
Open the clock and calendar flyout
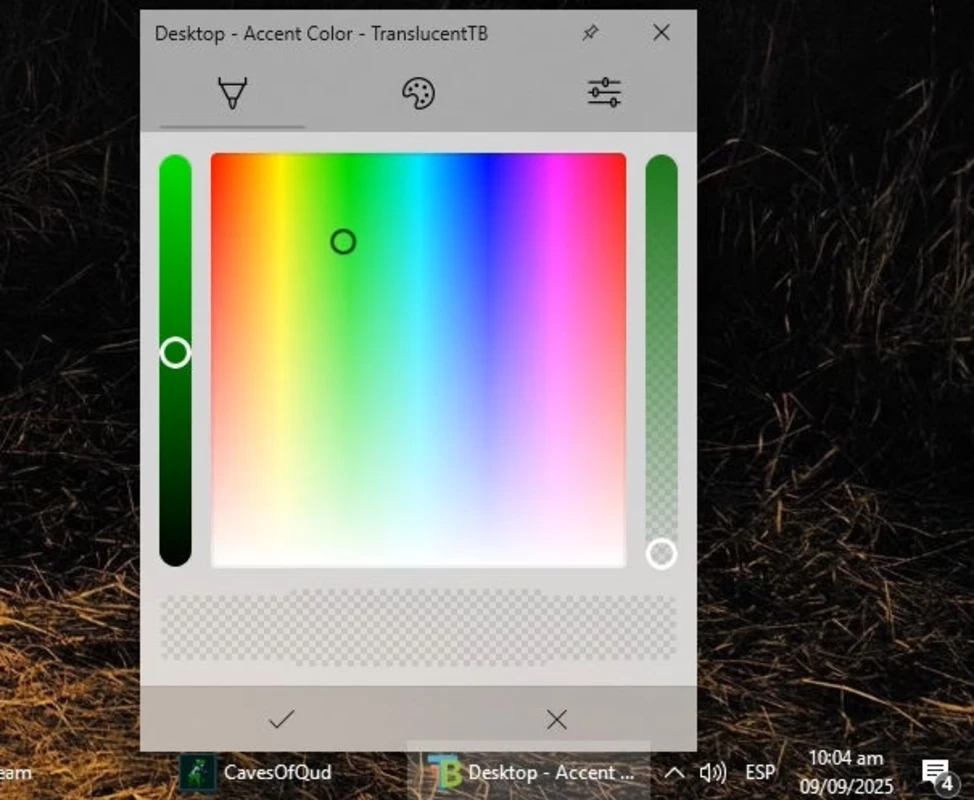[845, 772]
